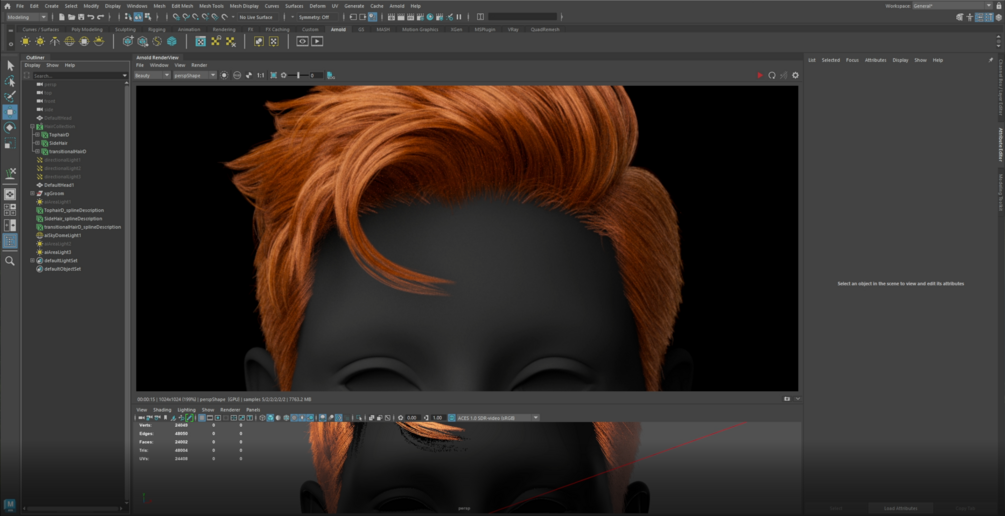
Task: Switch to the XGen shelf tab
Action: (456, 29)
